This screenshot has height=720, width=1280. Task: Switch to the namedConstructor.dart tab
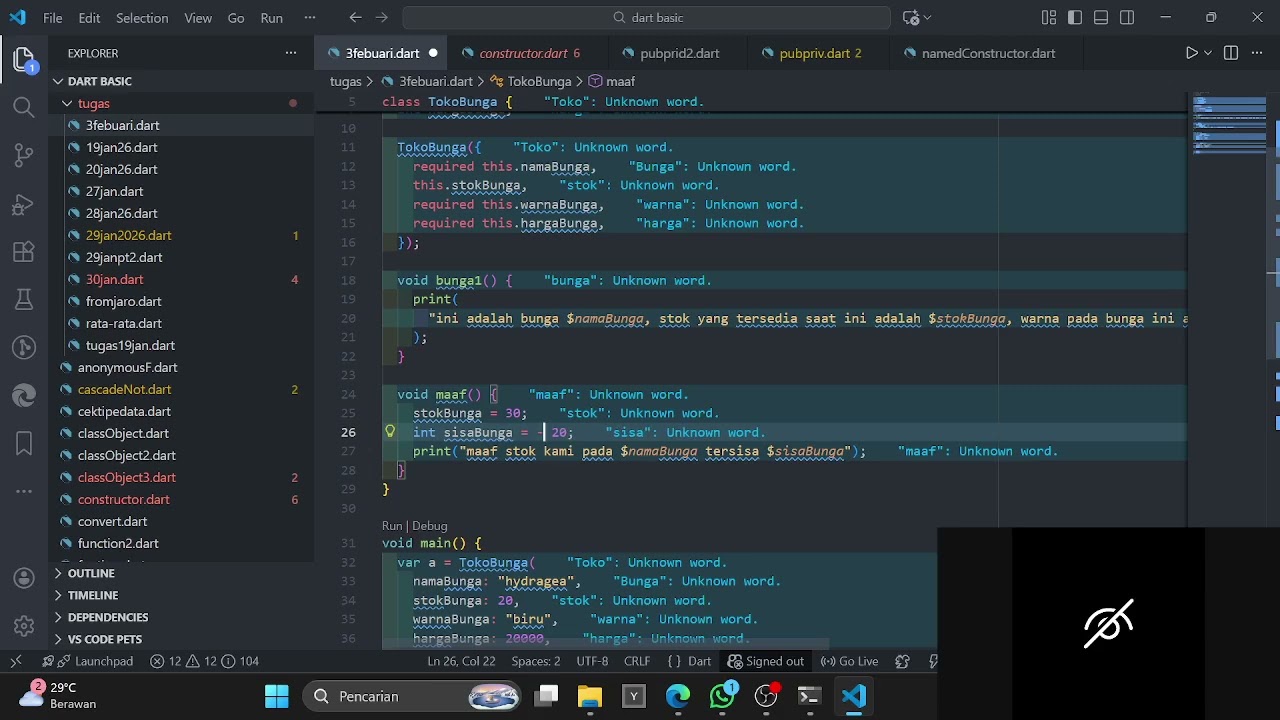tap(988, 53)
